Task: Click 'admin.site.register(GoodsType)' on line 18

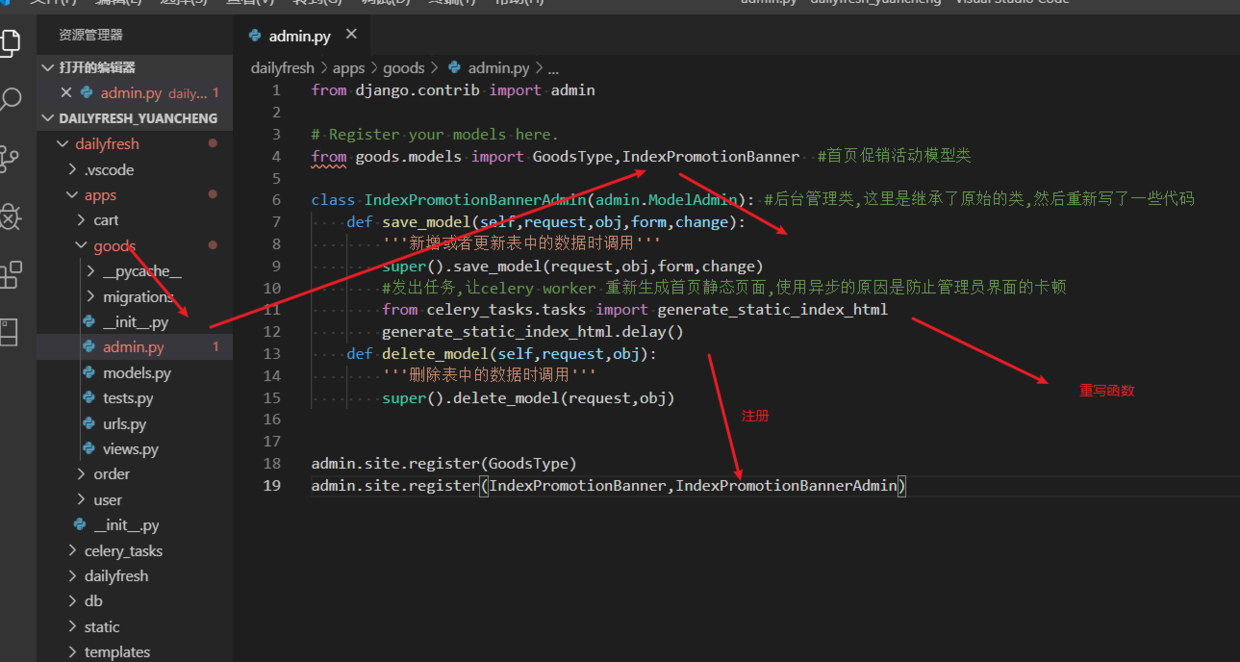Action: tap(444, 464)
